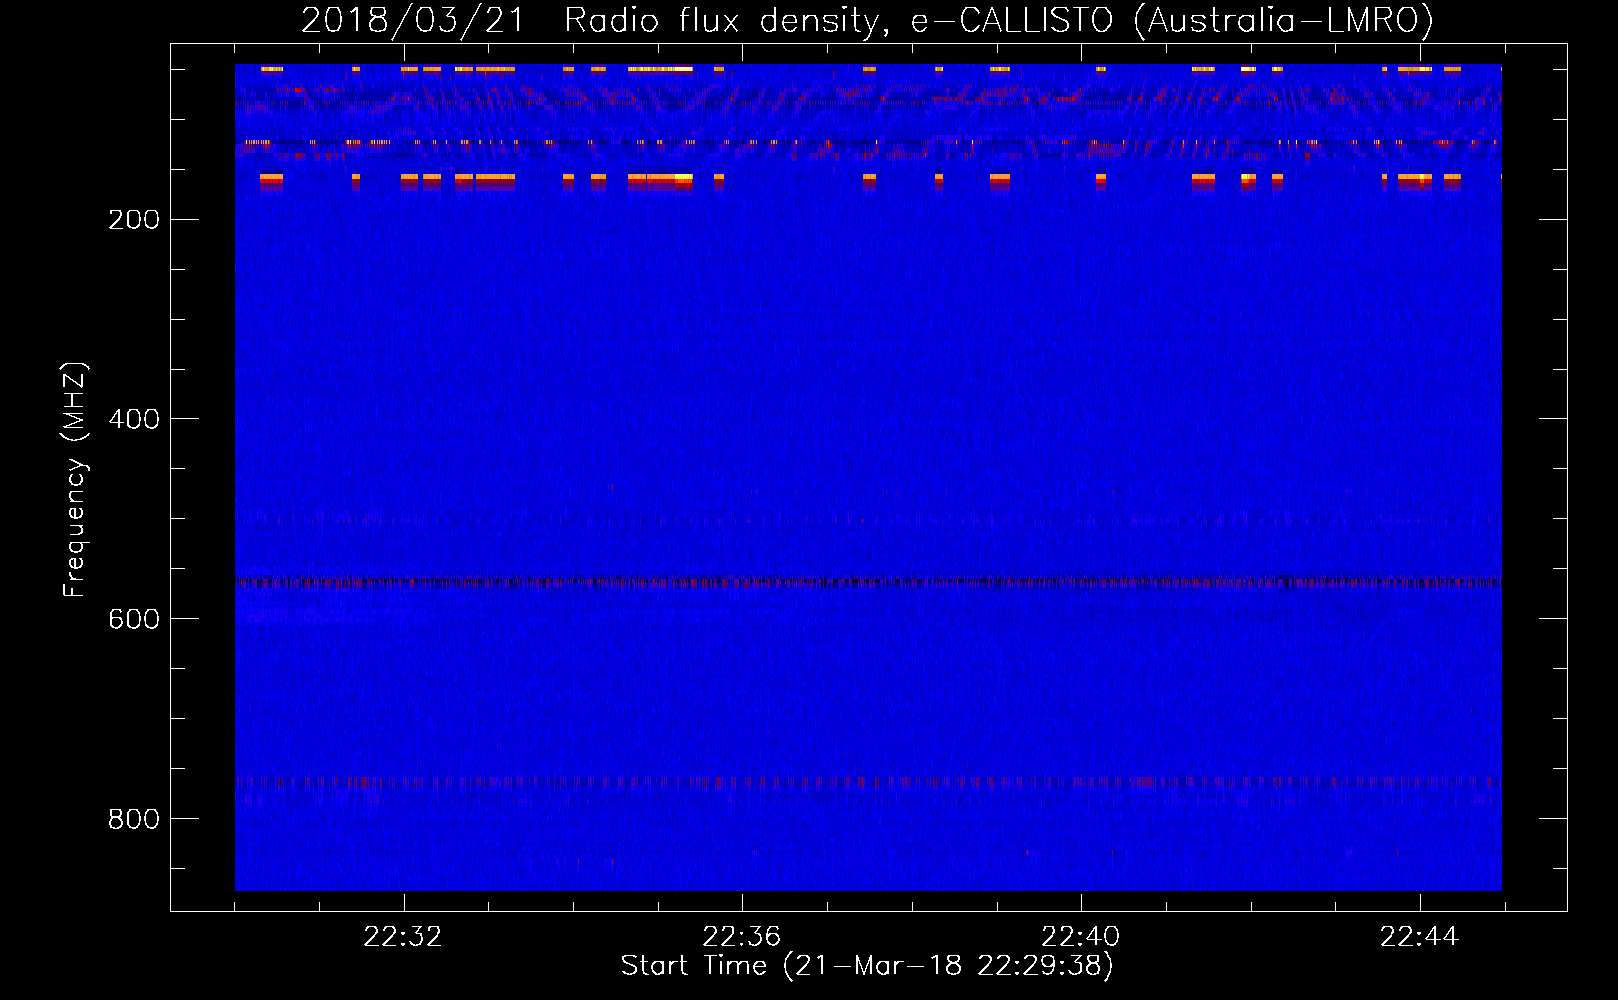Click the 200 frequency tick label
This screenshot has height=1000, width=1618.
[134, 220]
